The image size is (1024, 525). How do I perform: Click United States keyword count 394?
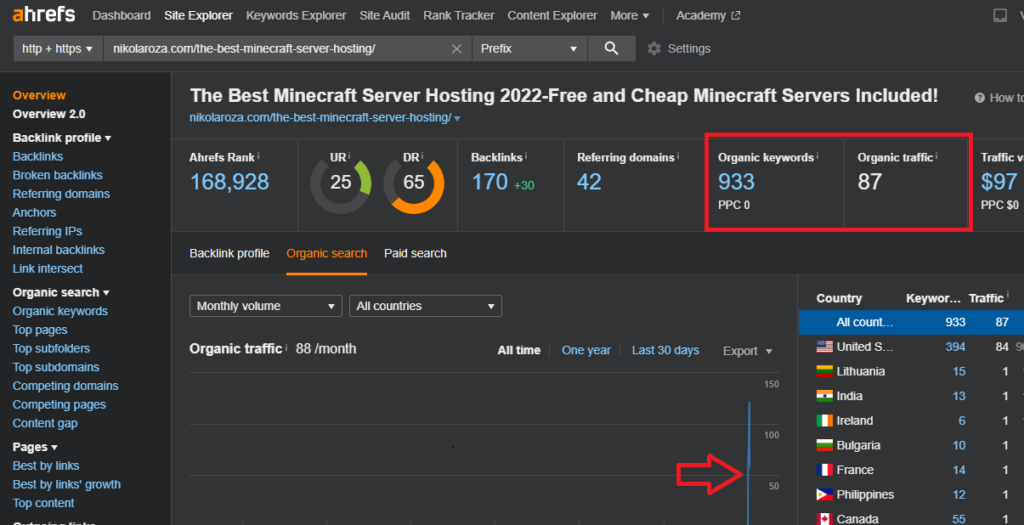tap(955, 347)
